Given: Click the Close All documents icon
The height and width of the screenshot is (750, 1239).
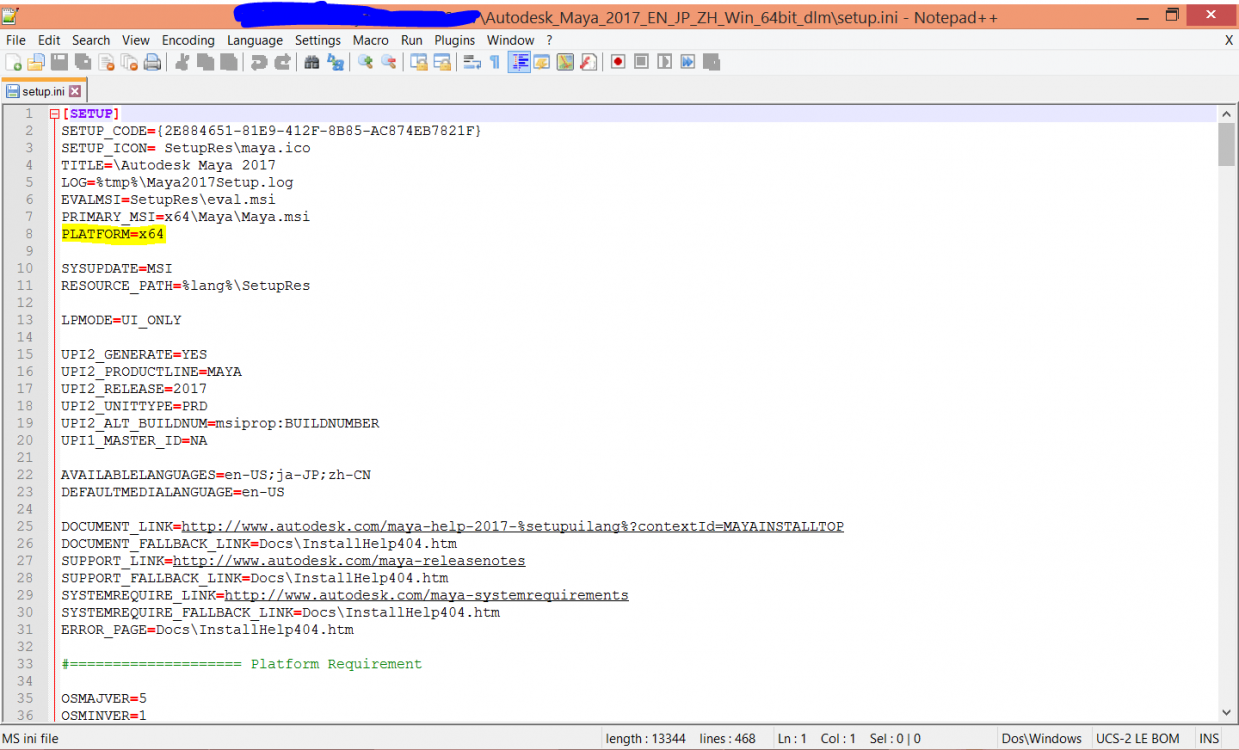Looking at the screenshot, I should click(129, 62).
